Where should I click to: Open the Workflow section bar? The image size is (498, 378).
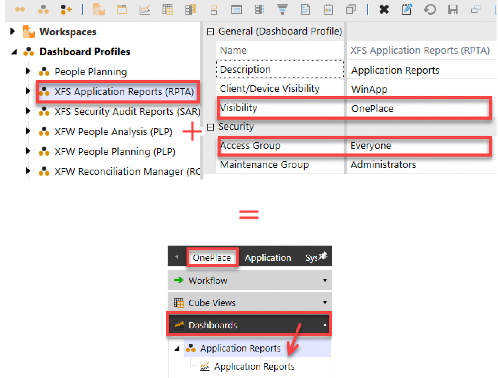tap(250, 280)
